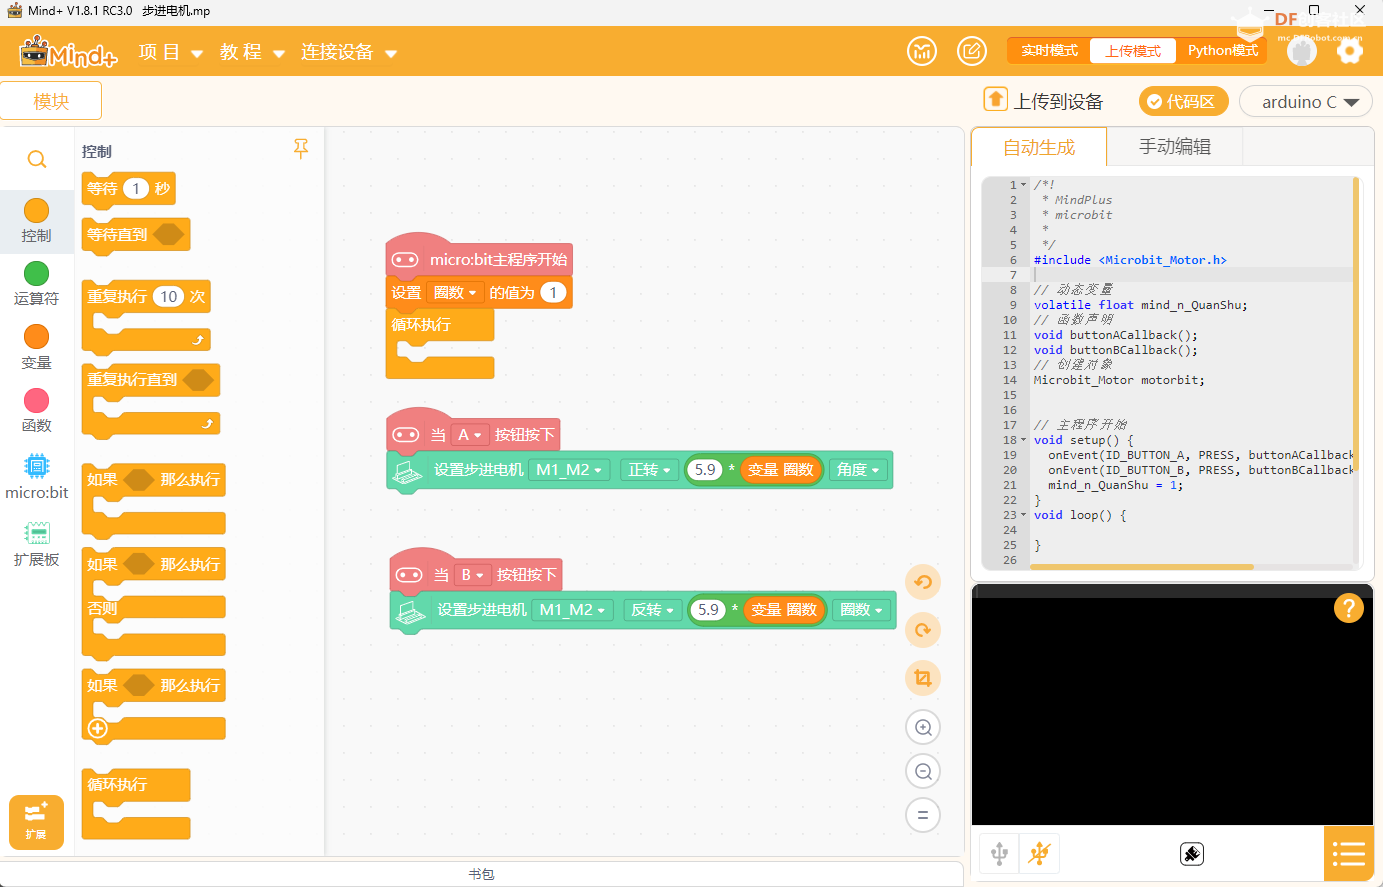Click the USB connect icon below the console

coord(998,854)
